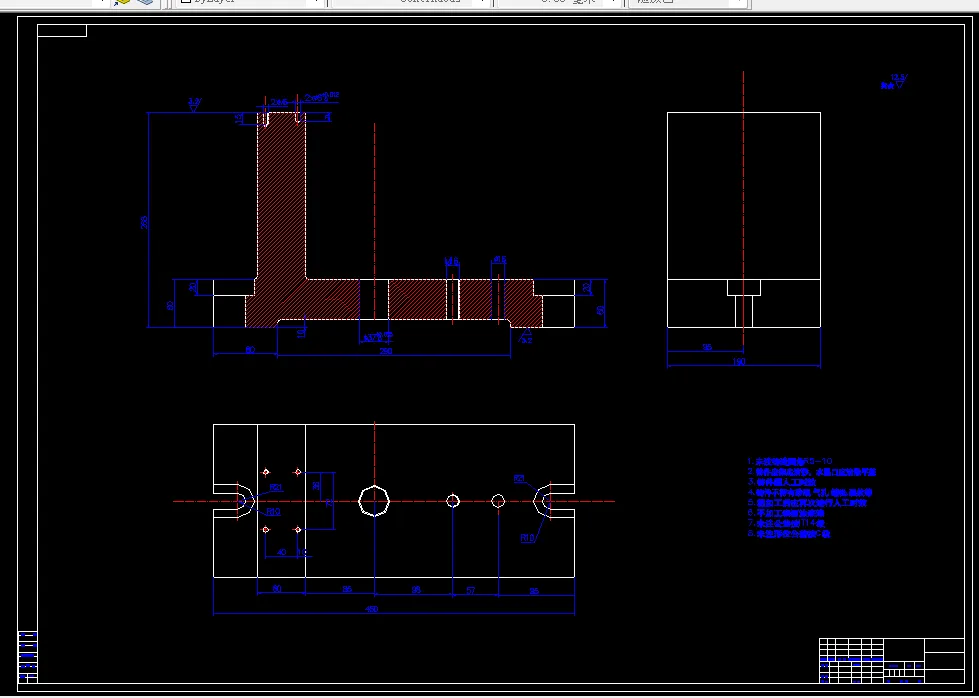Select the 260 dimension below the section view
The width and height of the screenshot is (979, 698).
pyautogui.click(x=386, y=351)
